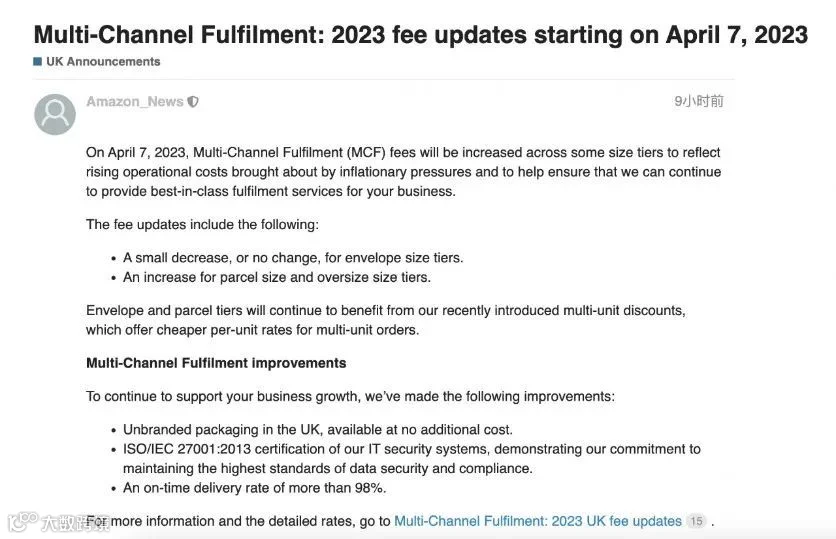Click the moderator shield icon beside Amazon_News
This screenshot has height=539, width=836.
point(193,101)
